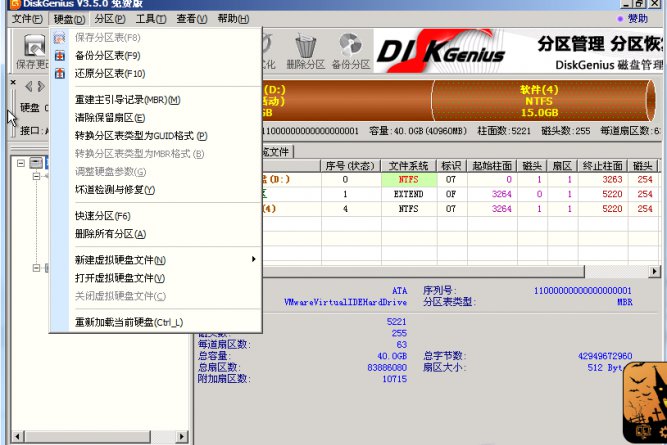Select the (D:) partition bar segment
667x445 pixels.
tap(347, 101)
